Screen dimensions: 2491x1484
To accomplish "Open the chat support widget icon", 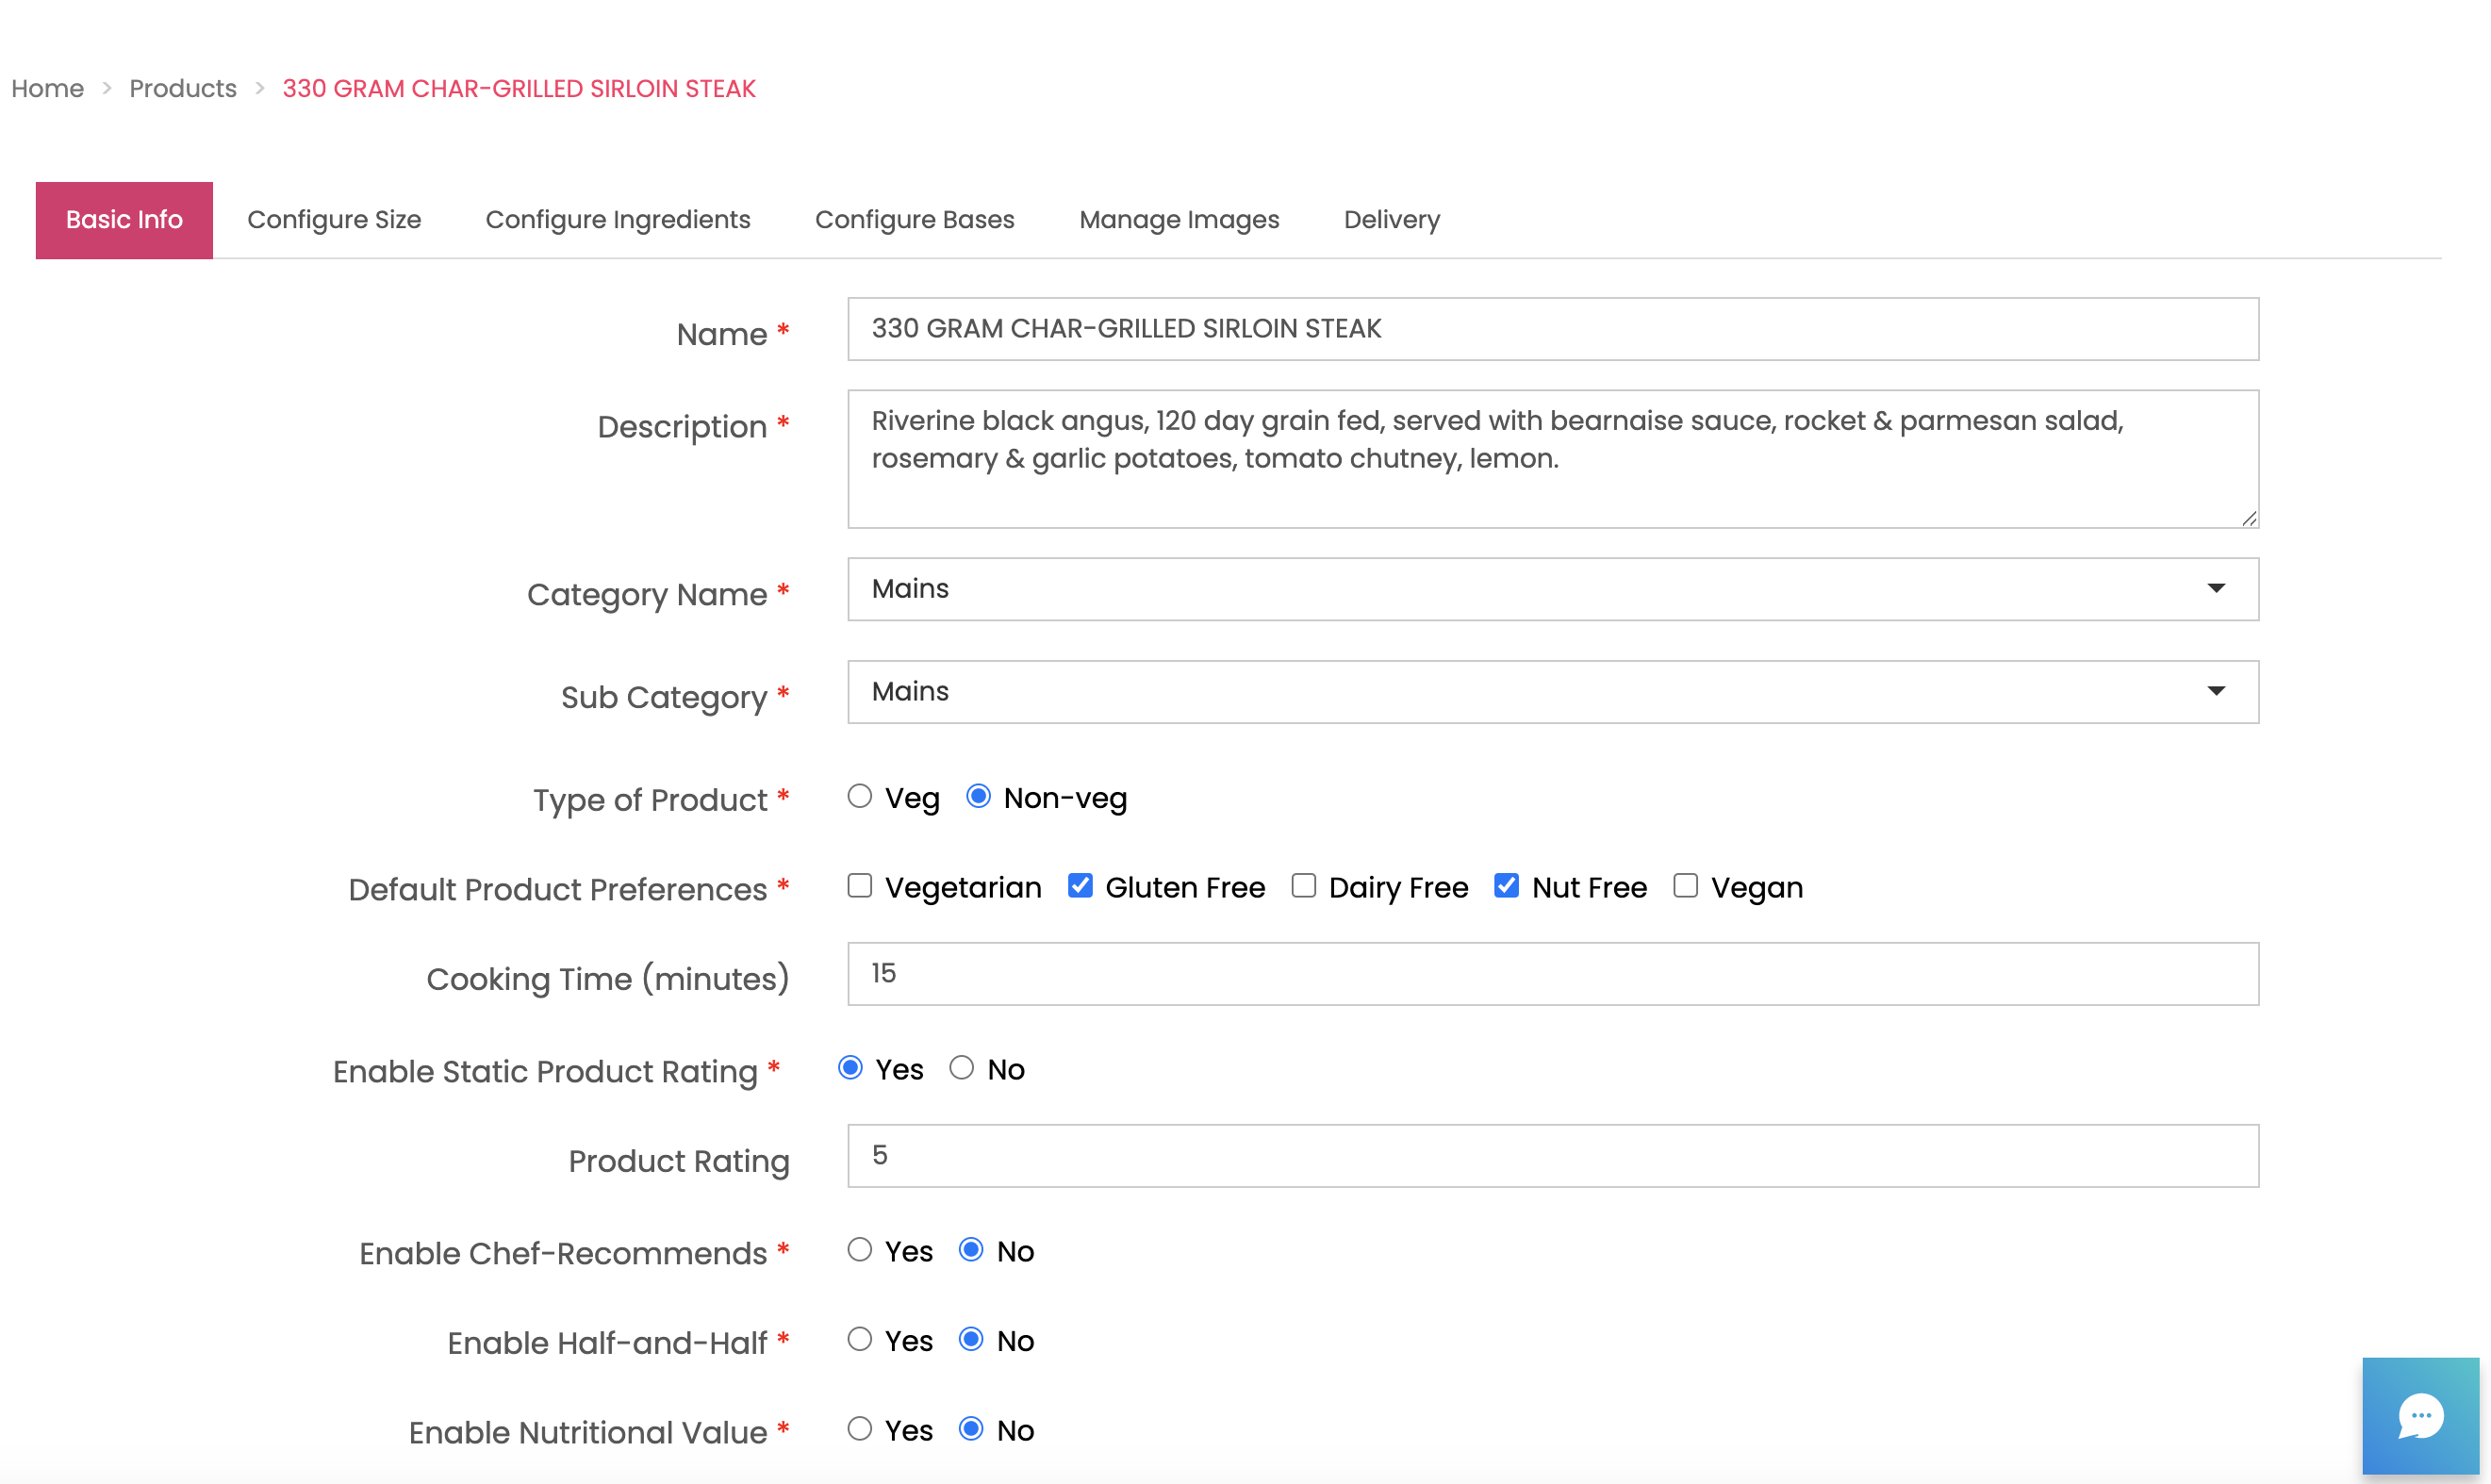I will click(2419, 1414).
